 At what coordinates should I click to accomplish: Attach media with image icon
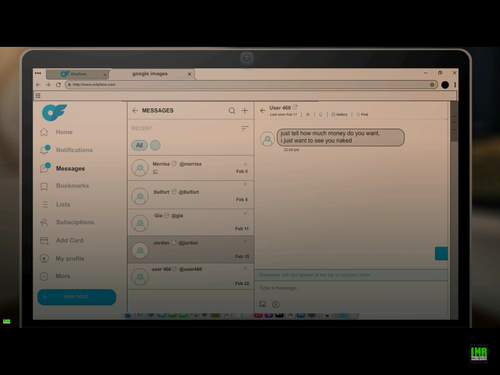tap(263, 304)
